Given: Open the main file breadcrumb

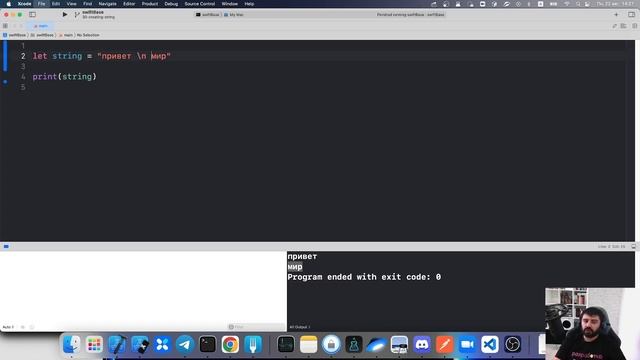Looking at the screenshot, I should click(66, 35).
